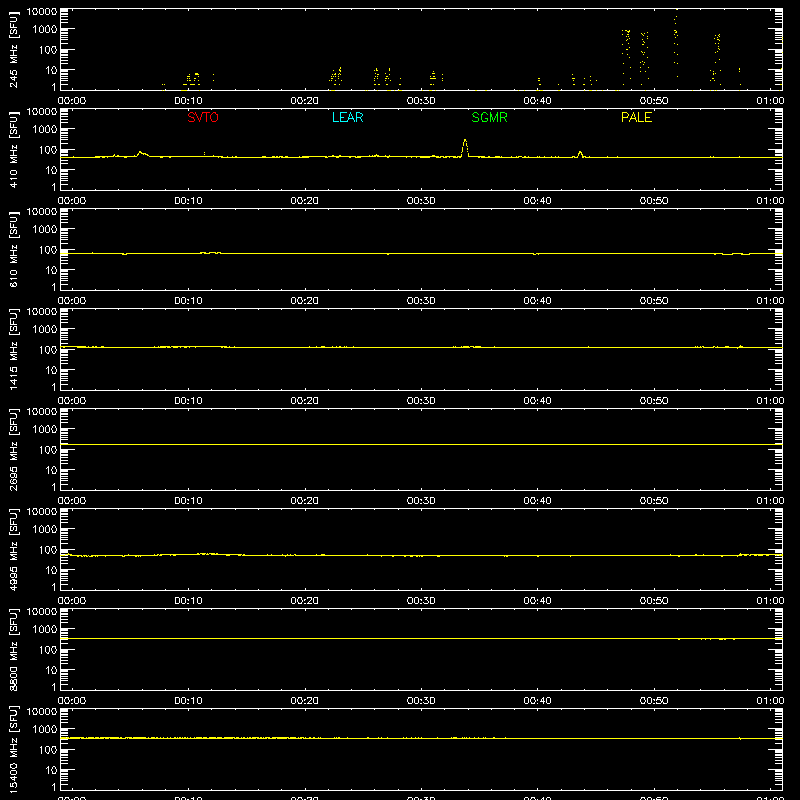This screenshot has height=800, width=800.
Task: Select the 245 MHz [SFU] axis title
Action: 13,49
